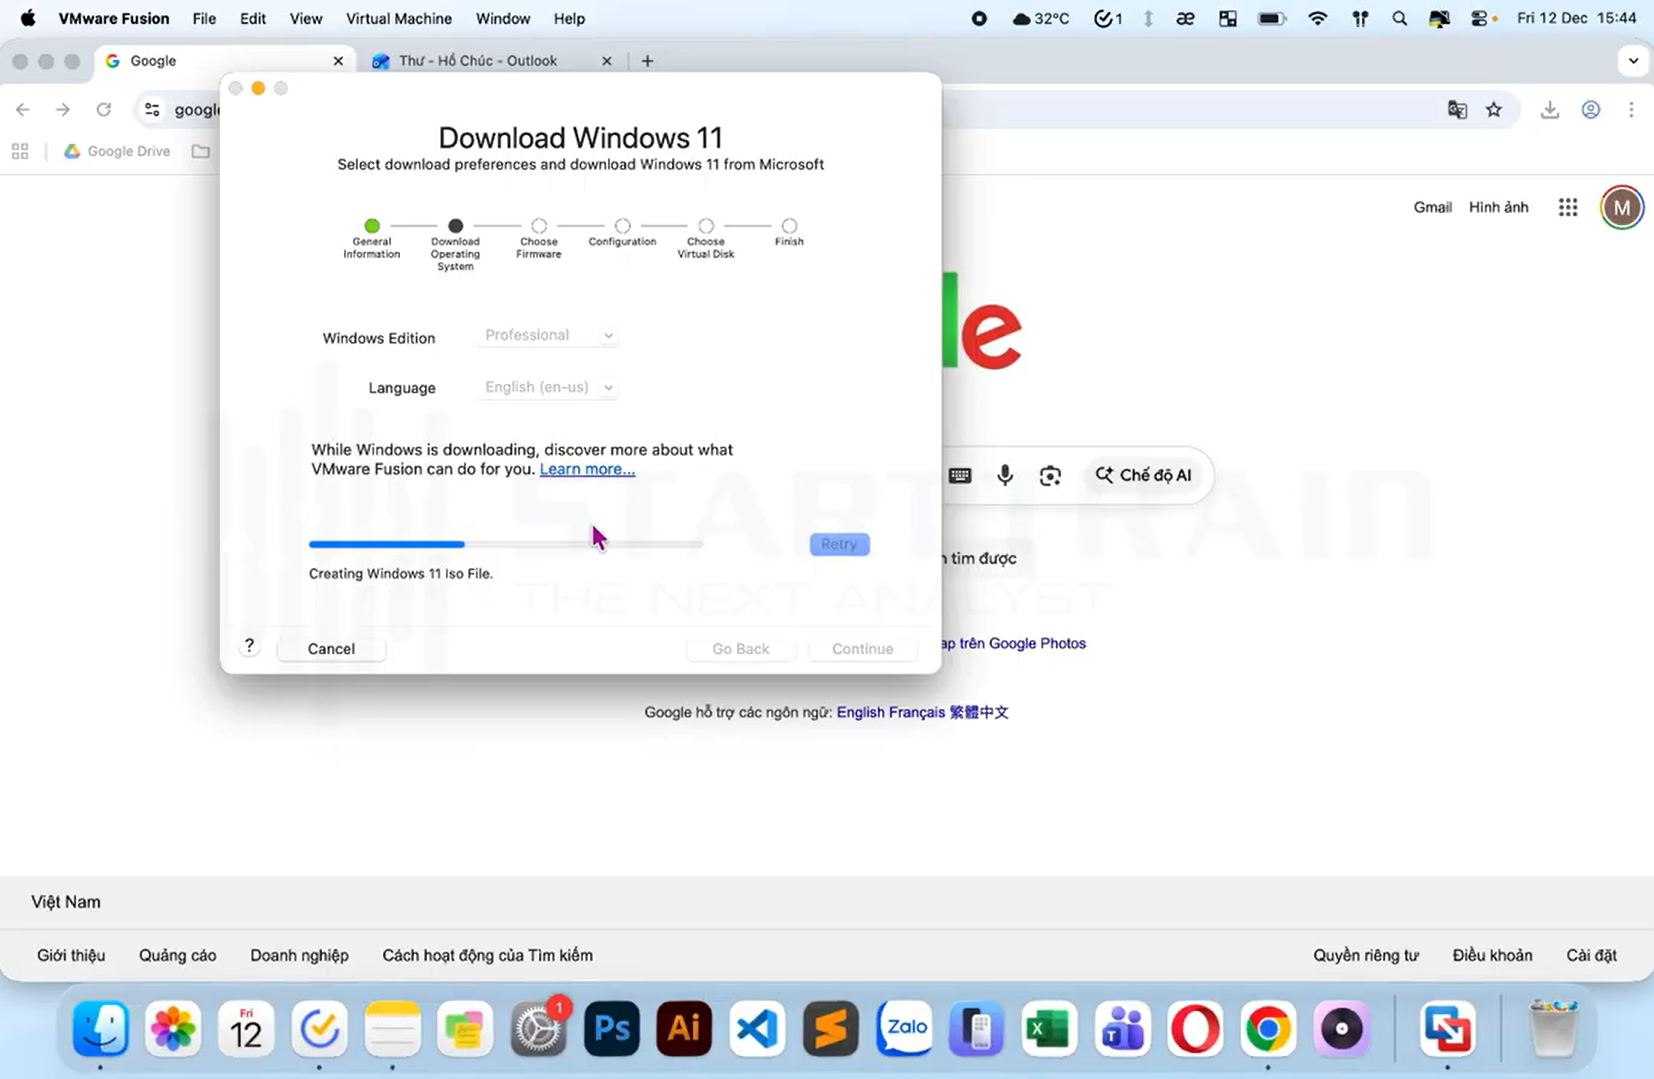
Task: Click the help question mark button
Action: pos(250,646)
